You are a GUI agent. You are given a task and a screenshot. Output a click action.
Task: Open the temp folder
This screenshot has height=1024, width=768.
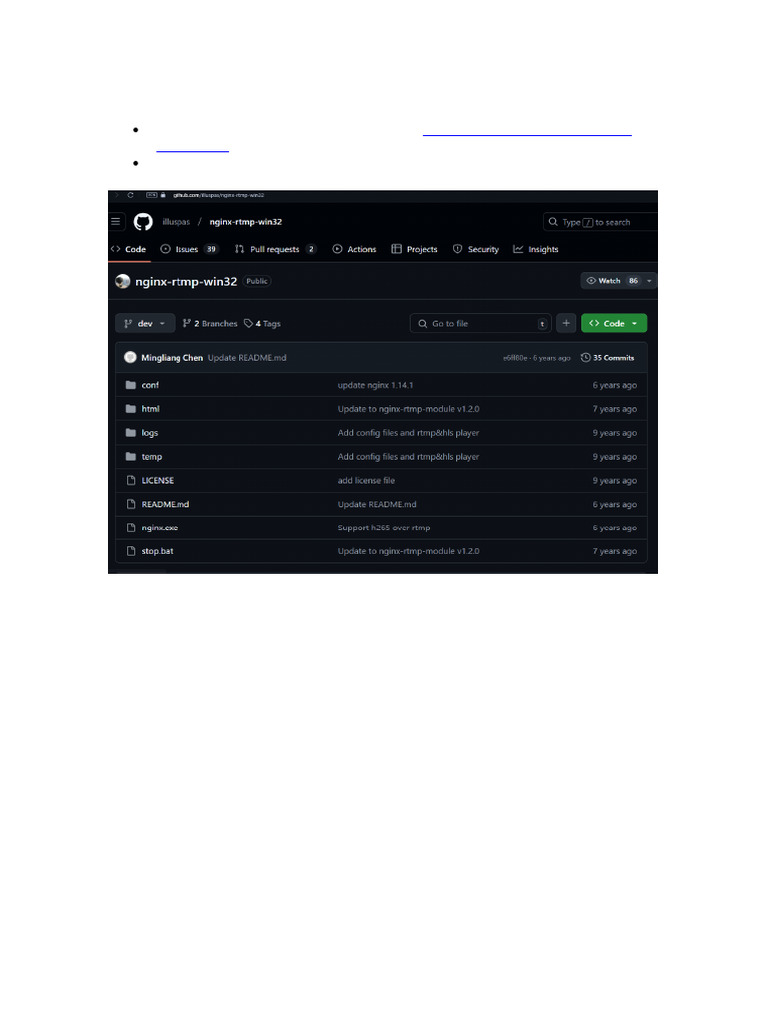click(x=152, y=456)
